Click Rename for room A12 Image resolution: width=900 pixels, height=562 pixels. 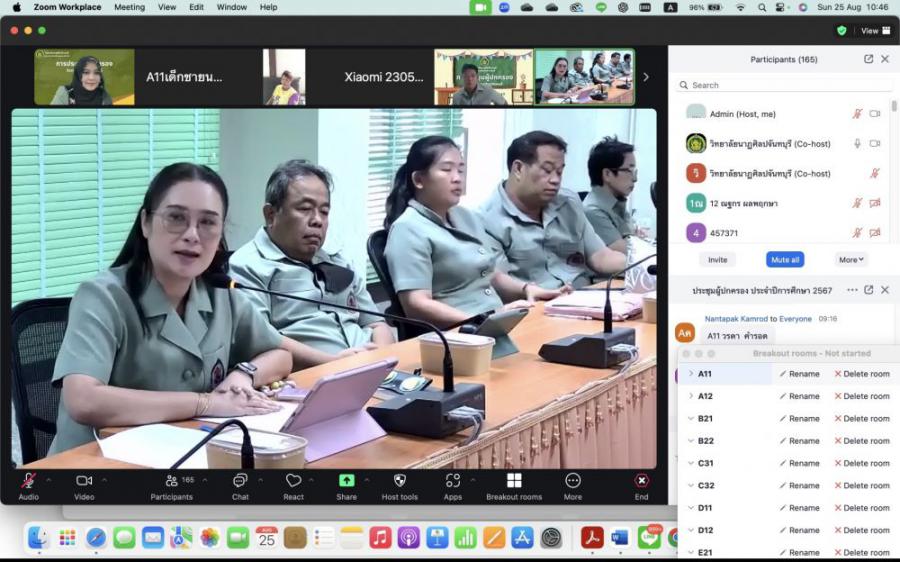799,396
